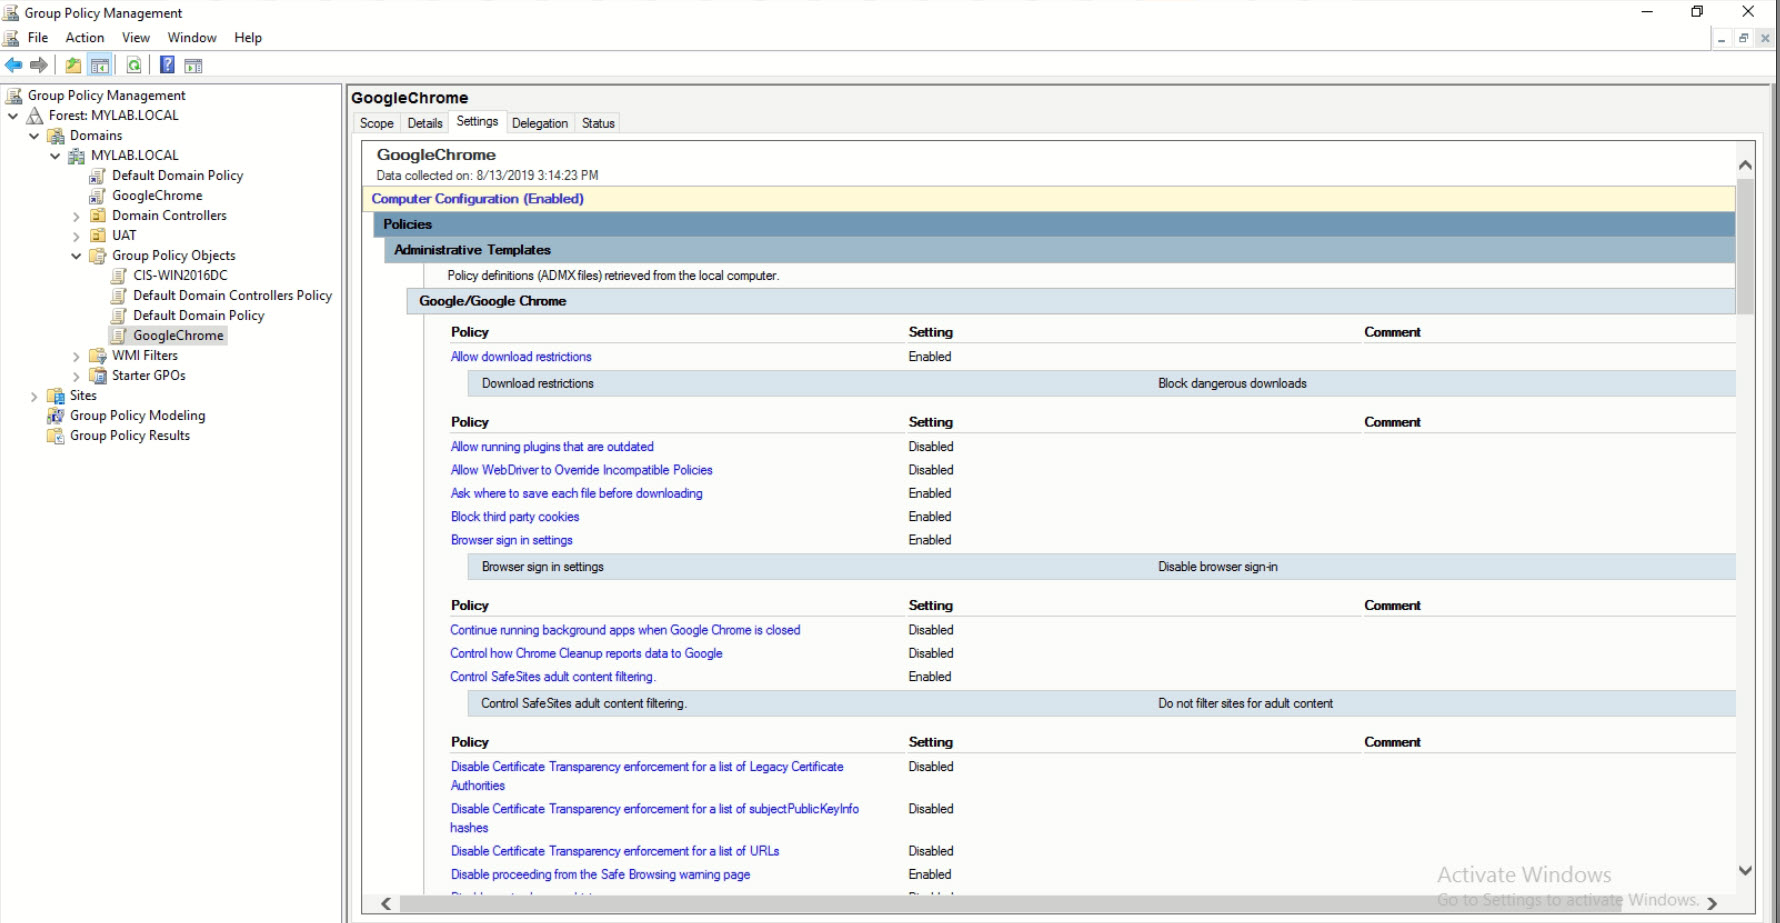This screenshot has width=1780, height=923.
Task: Collapse the Policies section header
Action: coord(1054,224)
